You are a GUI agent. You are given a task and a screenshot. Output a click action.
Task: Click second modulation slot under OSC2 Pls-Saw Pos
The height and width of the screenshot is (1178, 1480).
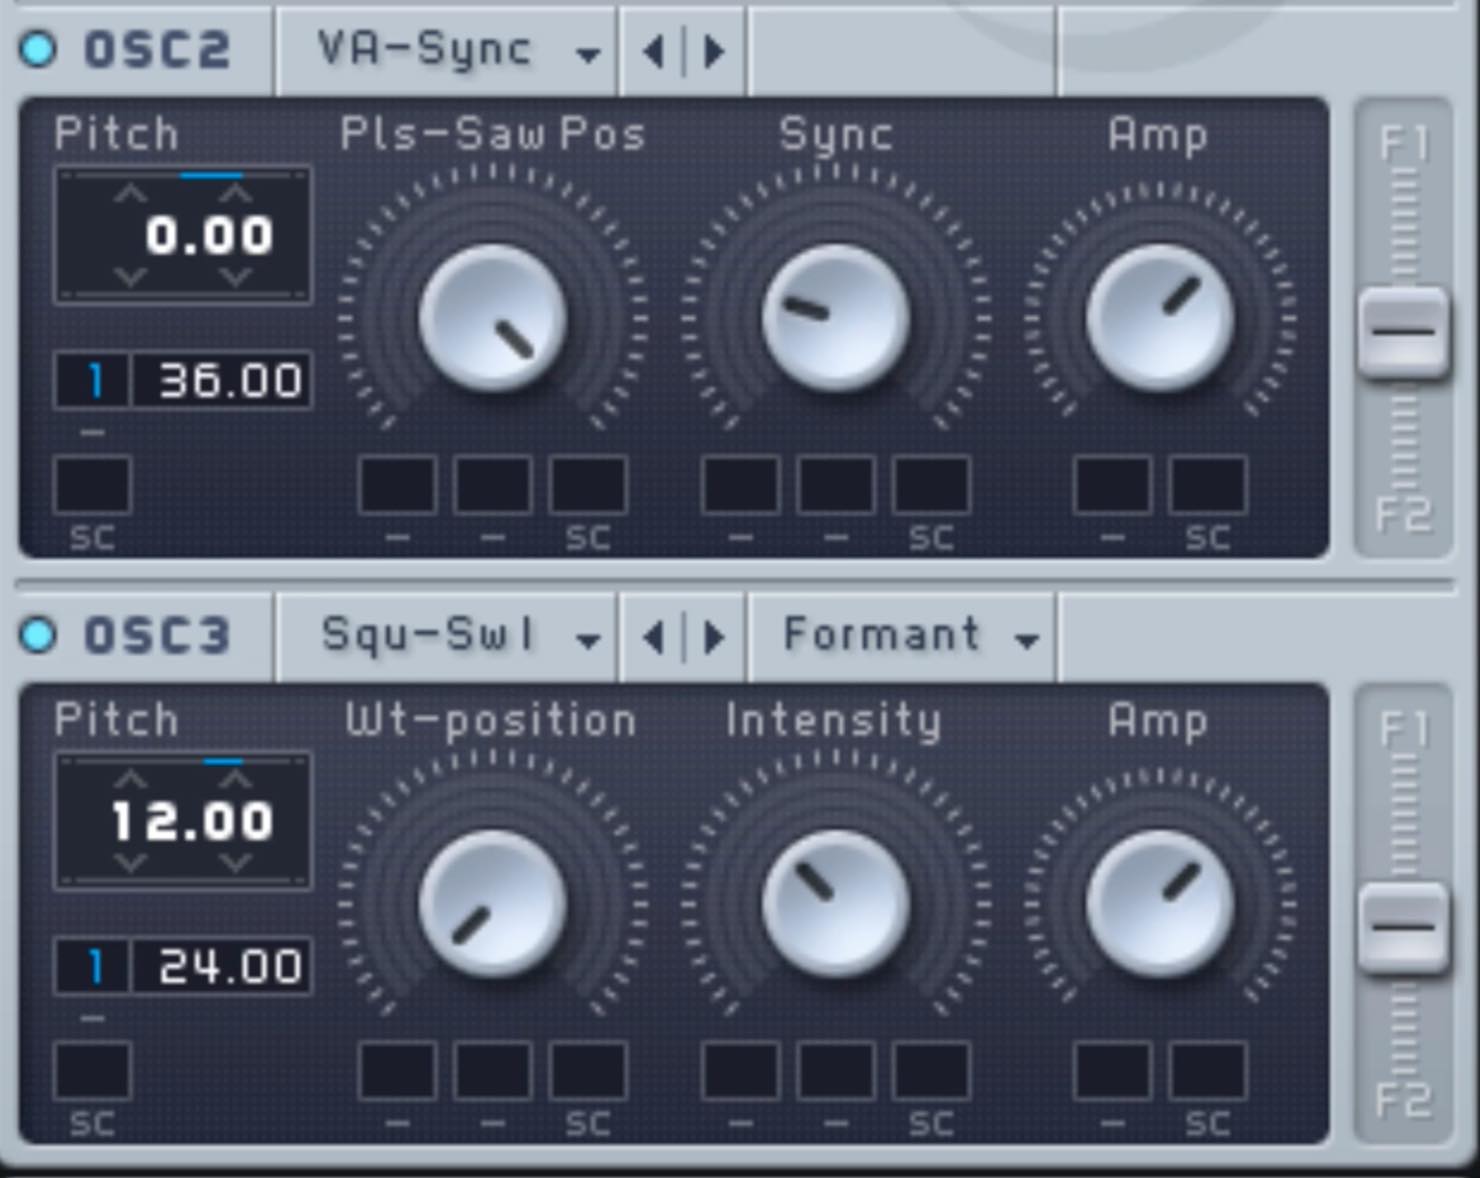[492, 485]
